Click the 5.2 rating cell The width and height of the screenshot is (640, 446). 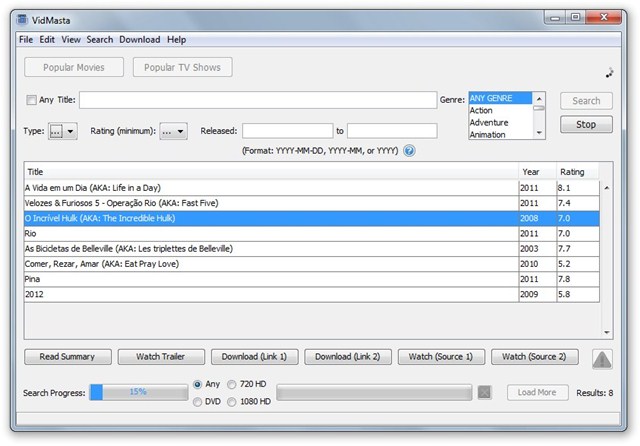578,264
